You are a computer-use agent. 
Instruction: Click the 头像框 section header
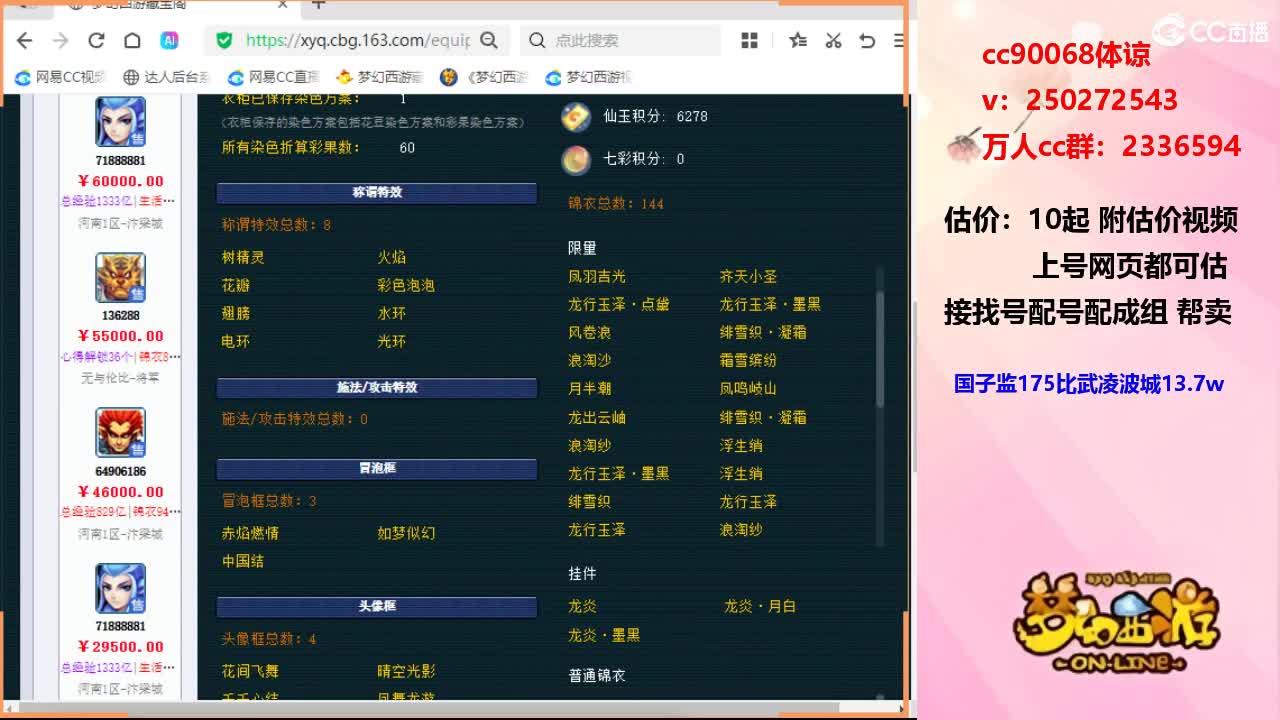point(377,606)
